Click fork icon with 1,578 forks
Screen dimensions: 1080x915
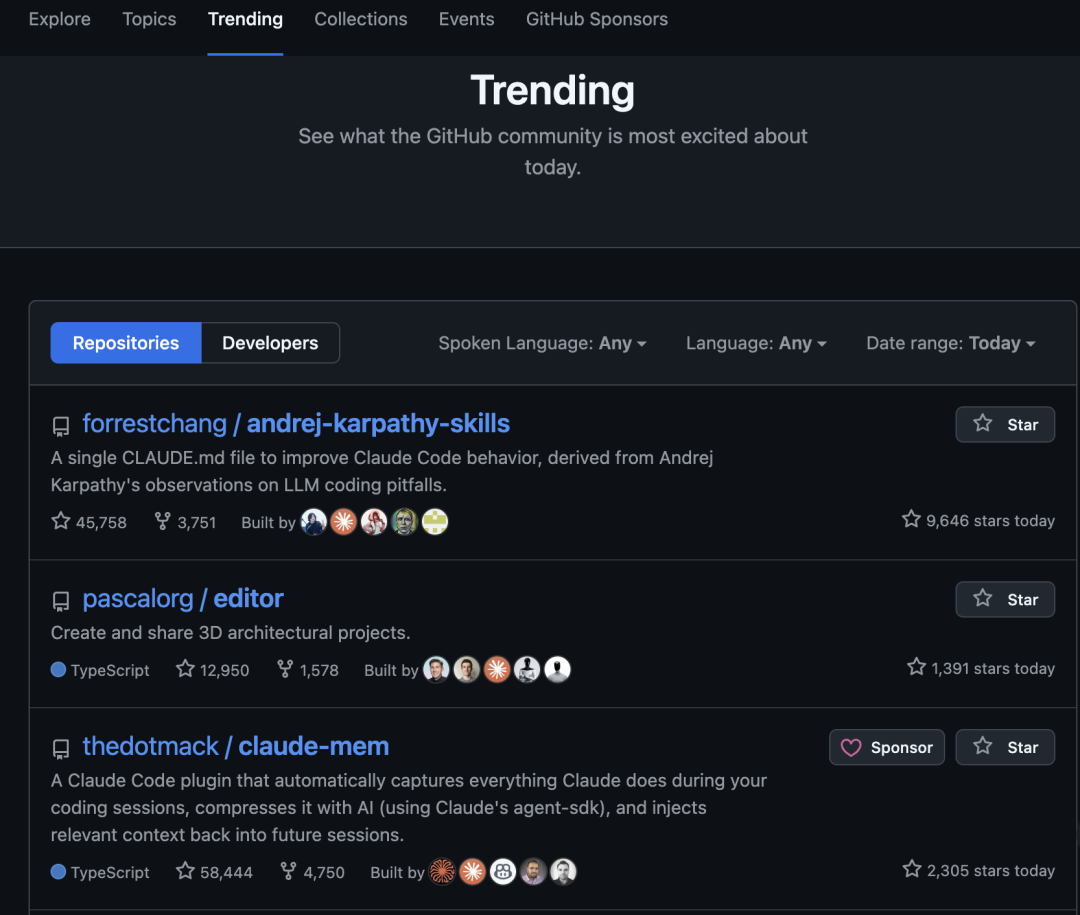284,668
